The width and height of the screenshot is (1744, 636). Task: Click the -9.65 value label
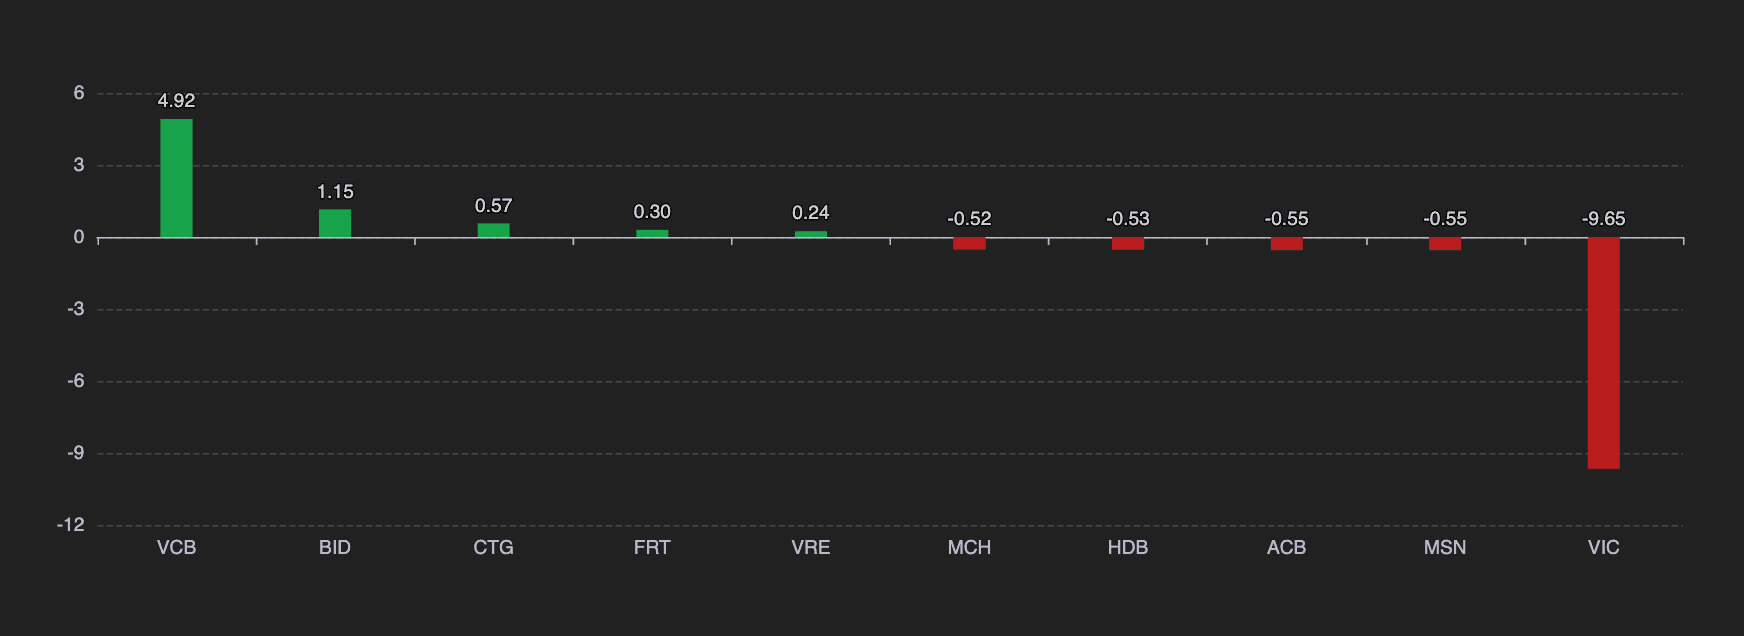point(1603,219)
